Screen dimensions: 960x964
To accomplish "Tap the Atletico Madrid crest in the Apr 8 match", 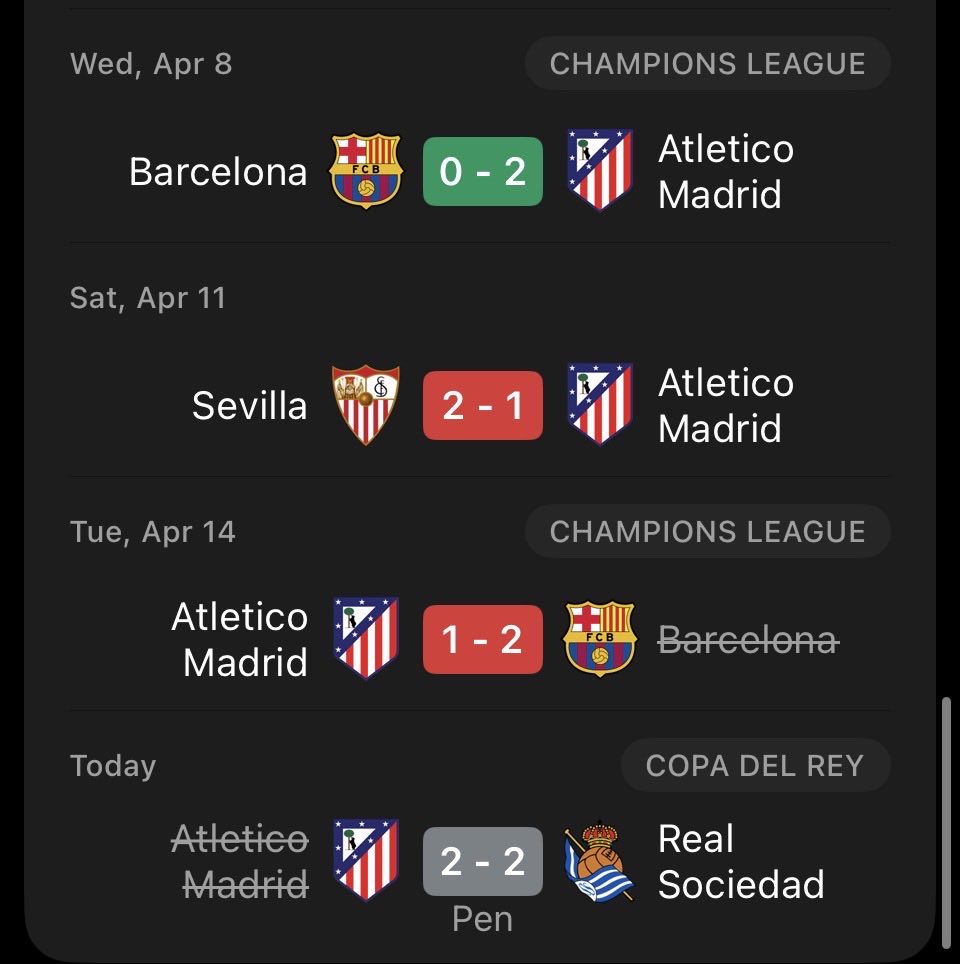I will pos(600,170).
